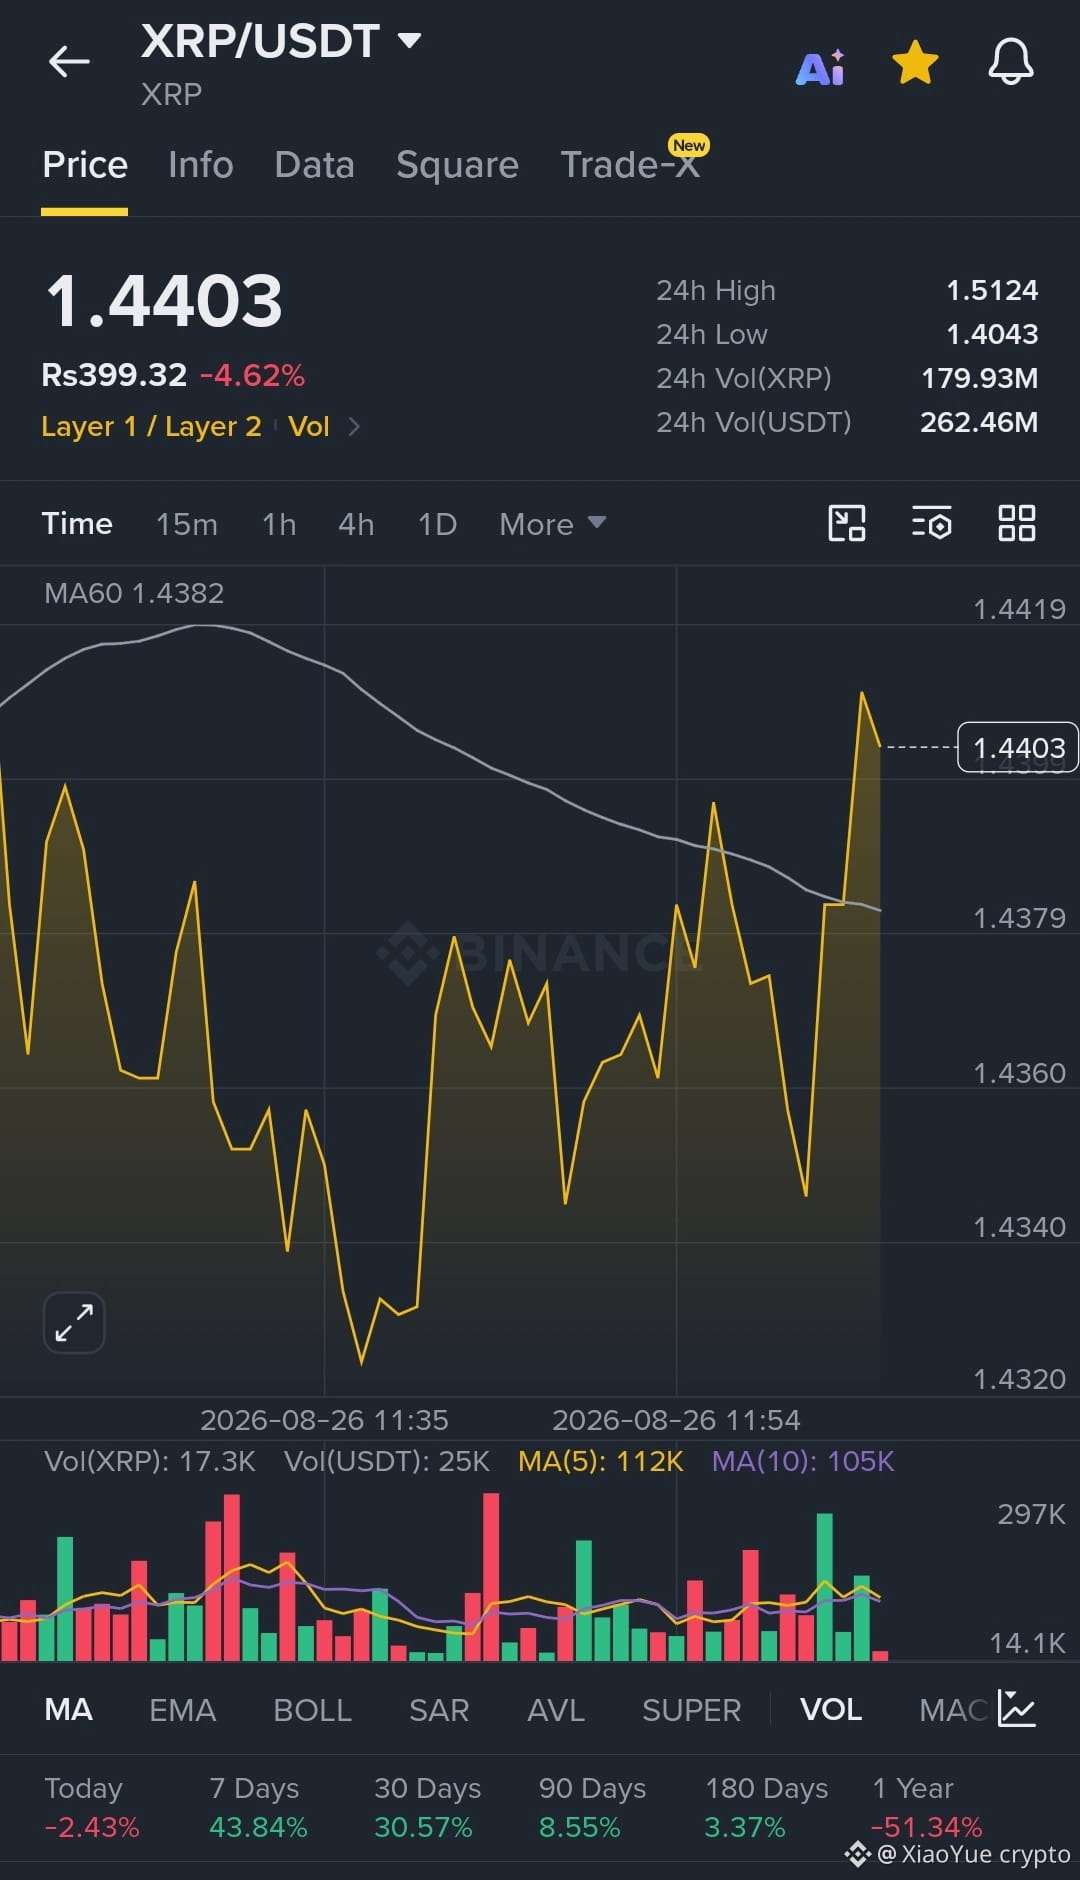Tap the Rs399.32 converted price
This screenshot has width=1080, height=1880.
tap(114, 376)
